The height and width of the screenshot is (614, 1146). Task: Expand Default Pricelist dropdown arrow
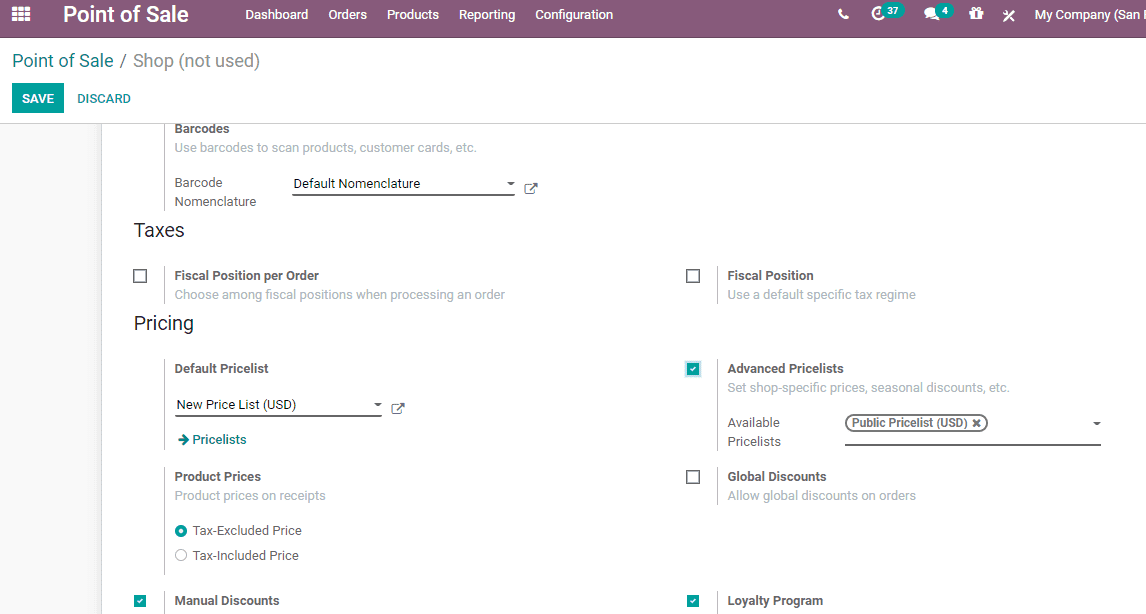coord(378,405)
